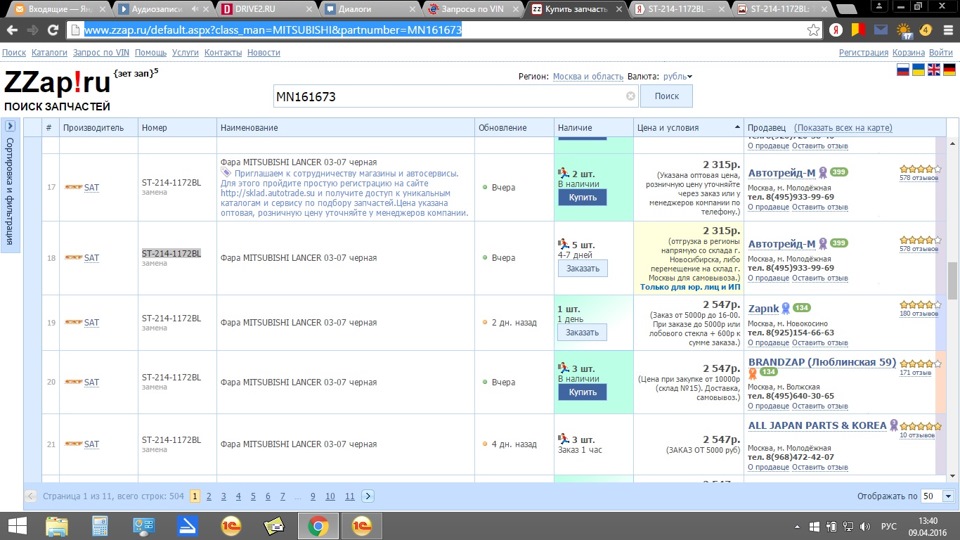Switch site language to Ukrainian flag
Viewport: 960px width, 540px height.
[x=918, y=70]
